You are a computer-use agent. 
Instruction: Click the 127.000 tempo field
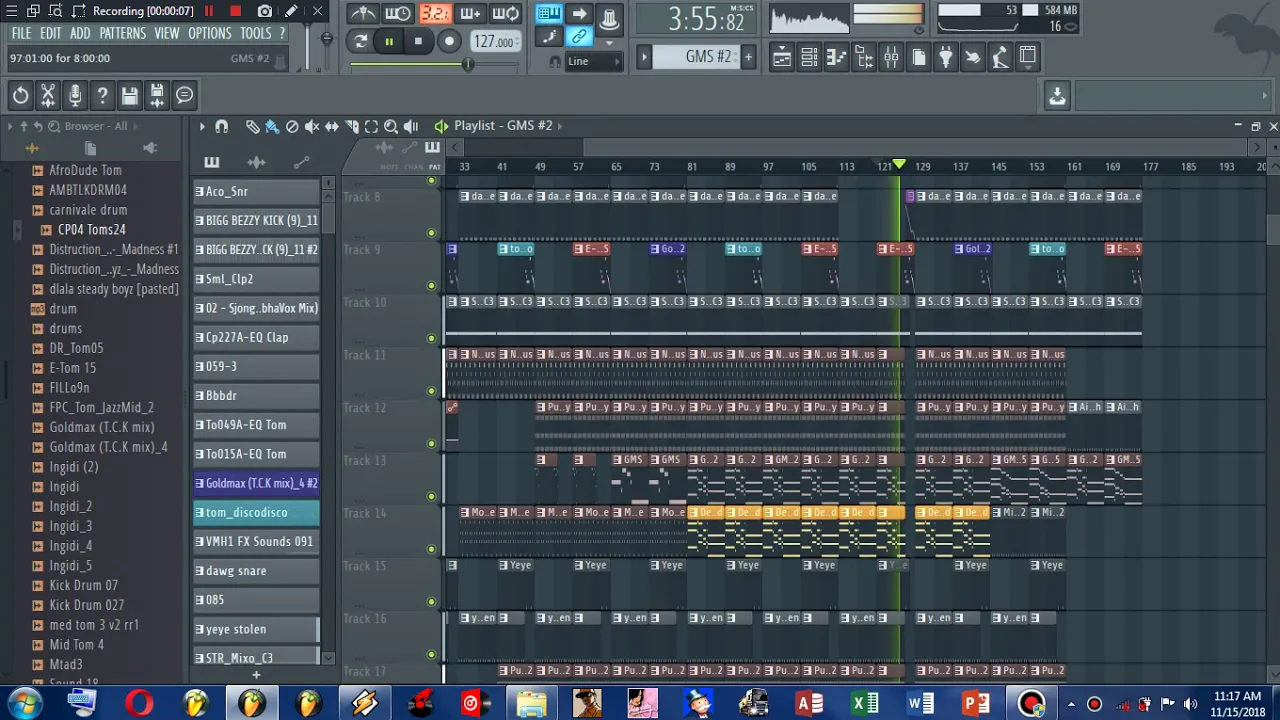(x=494, y=41)
